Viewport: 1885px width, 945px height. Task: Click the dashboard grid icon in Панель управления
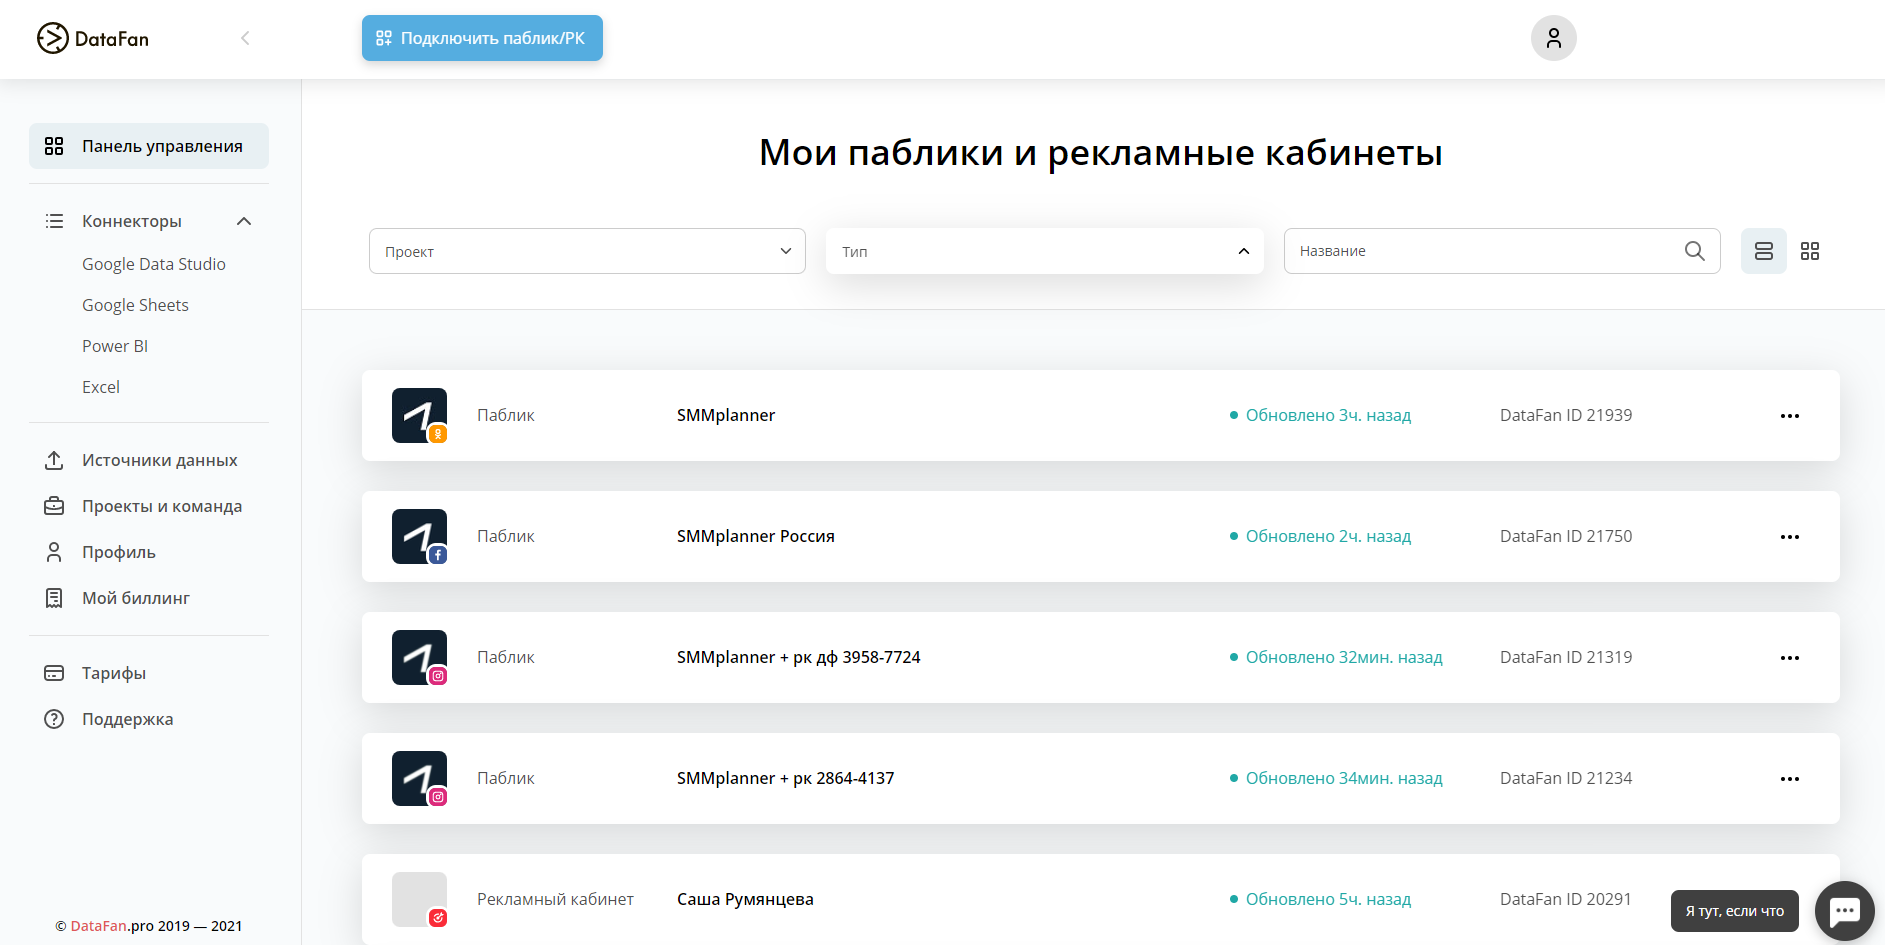point(54,146)
